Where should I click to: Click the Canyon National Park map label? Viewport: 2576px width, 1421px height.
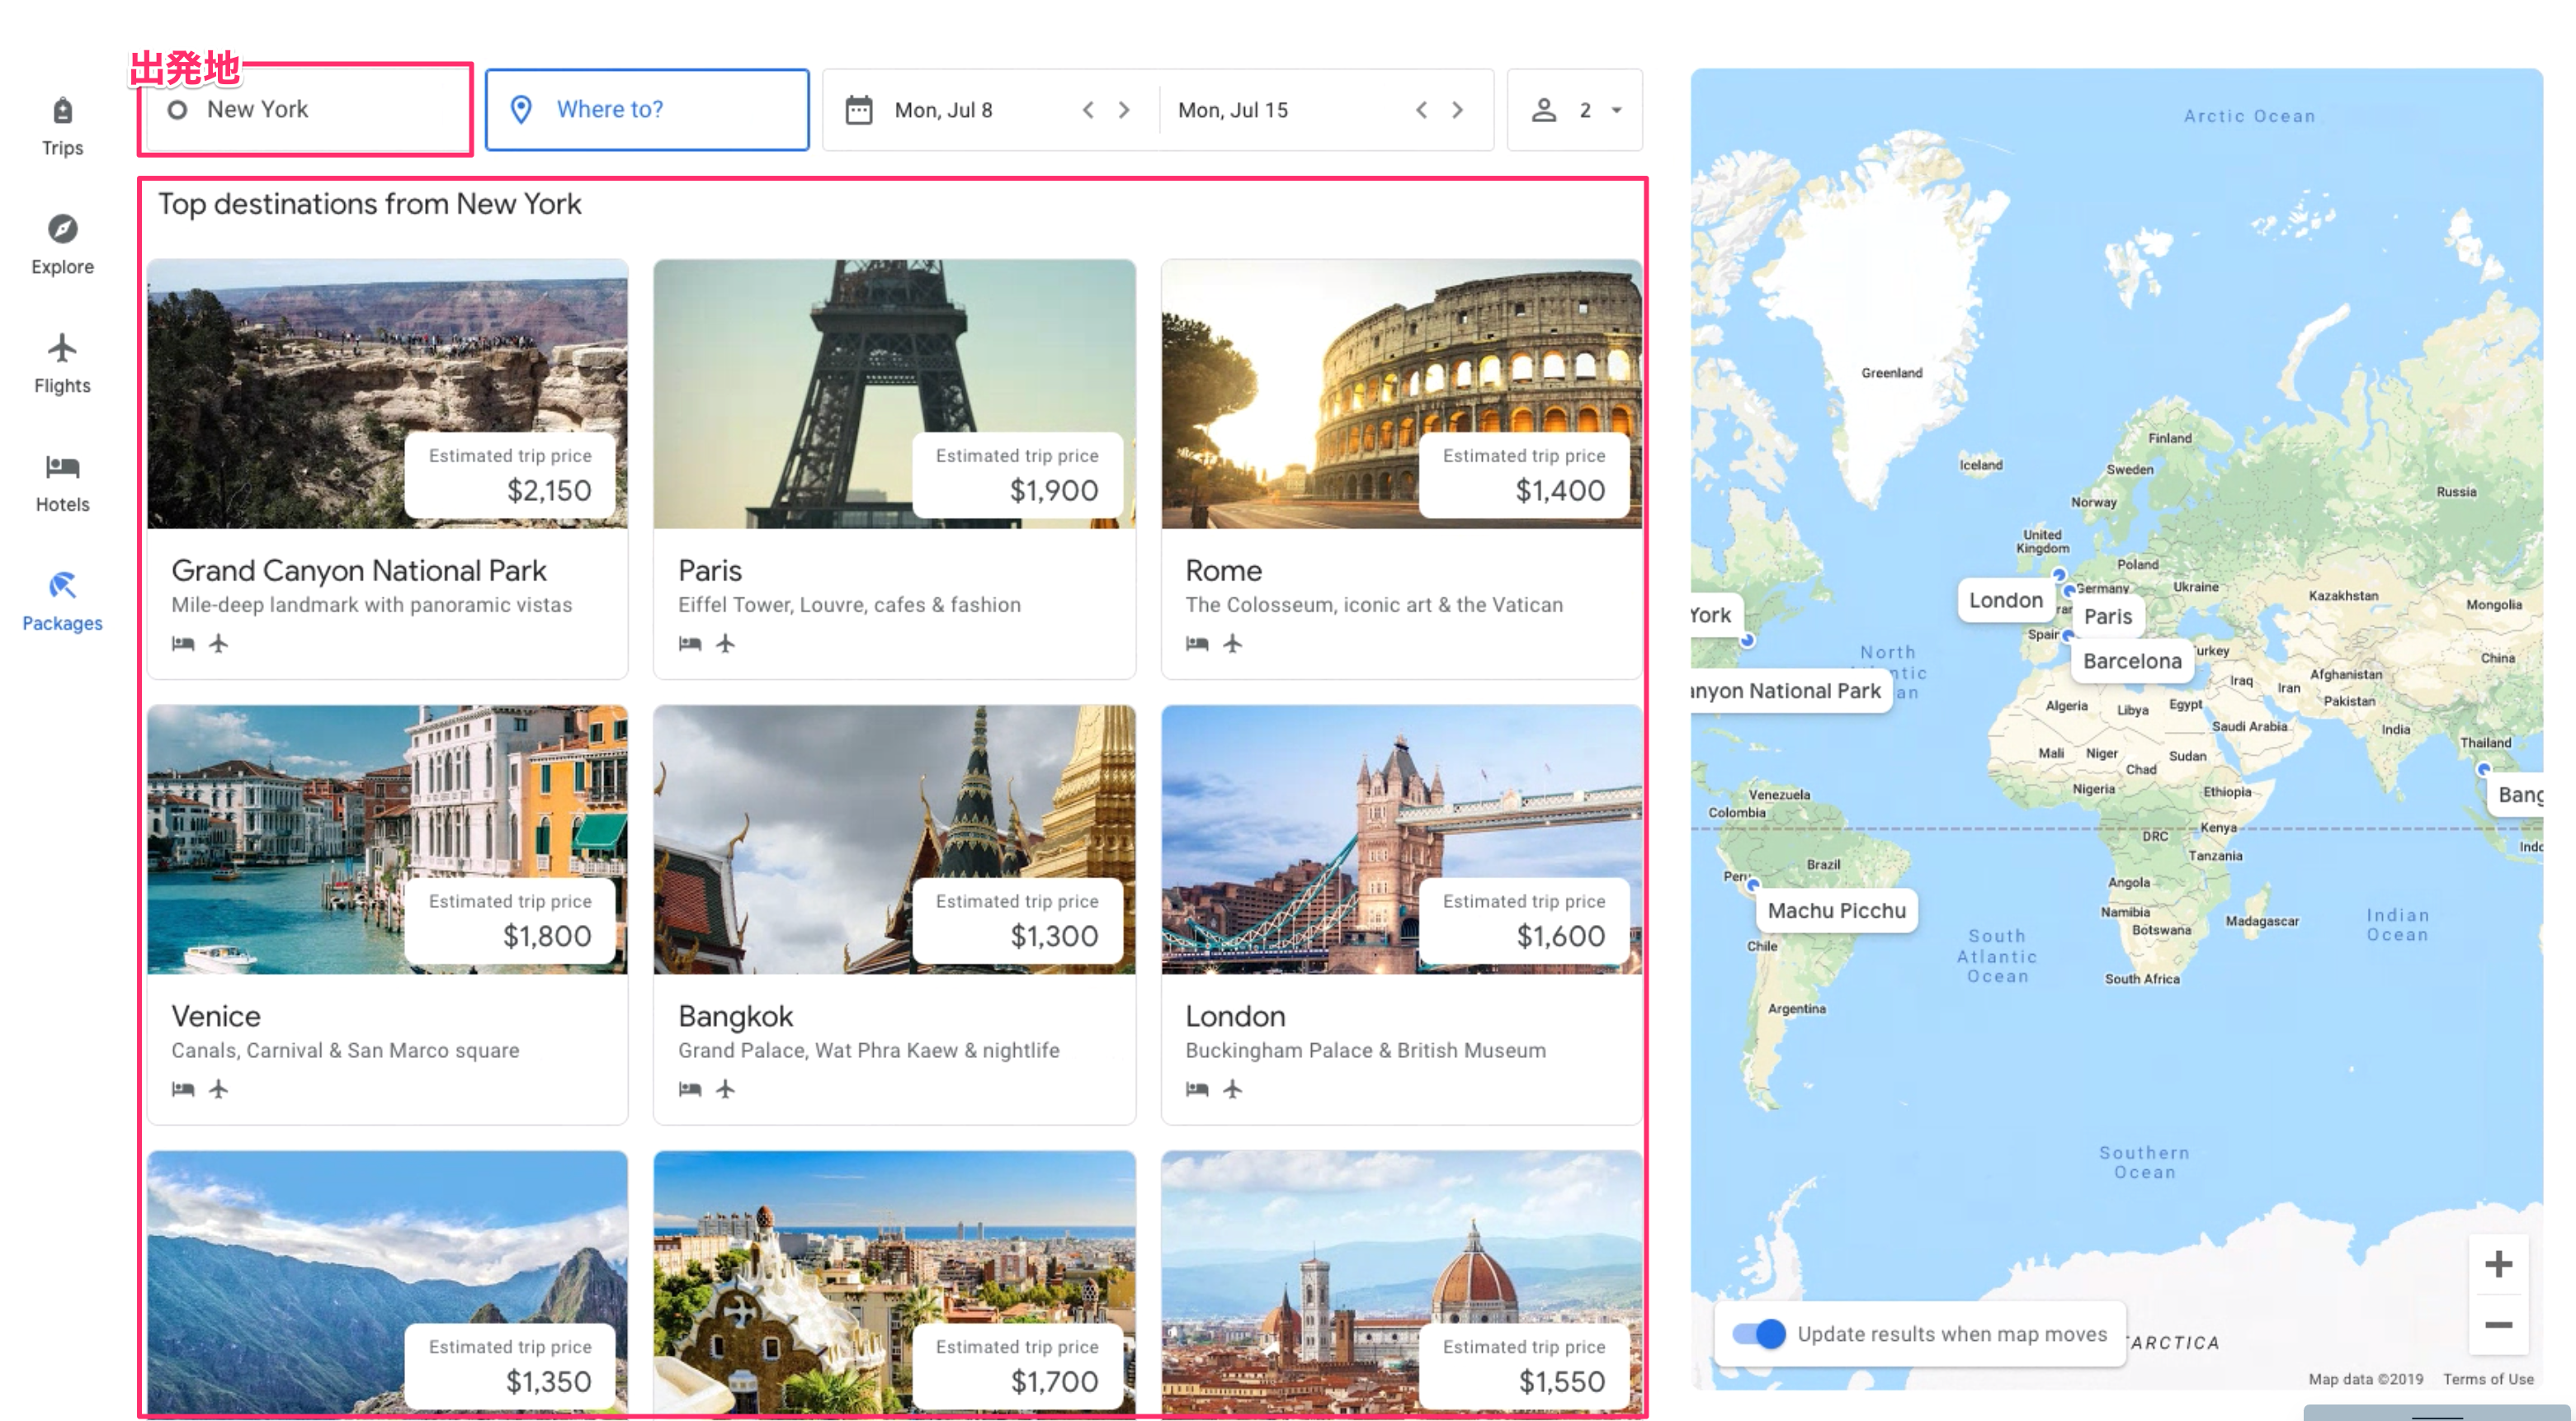(1790, 691)
